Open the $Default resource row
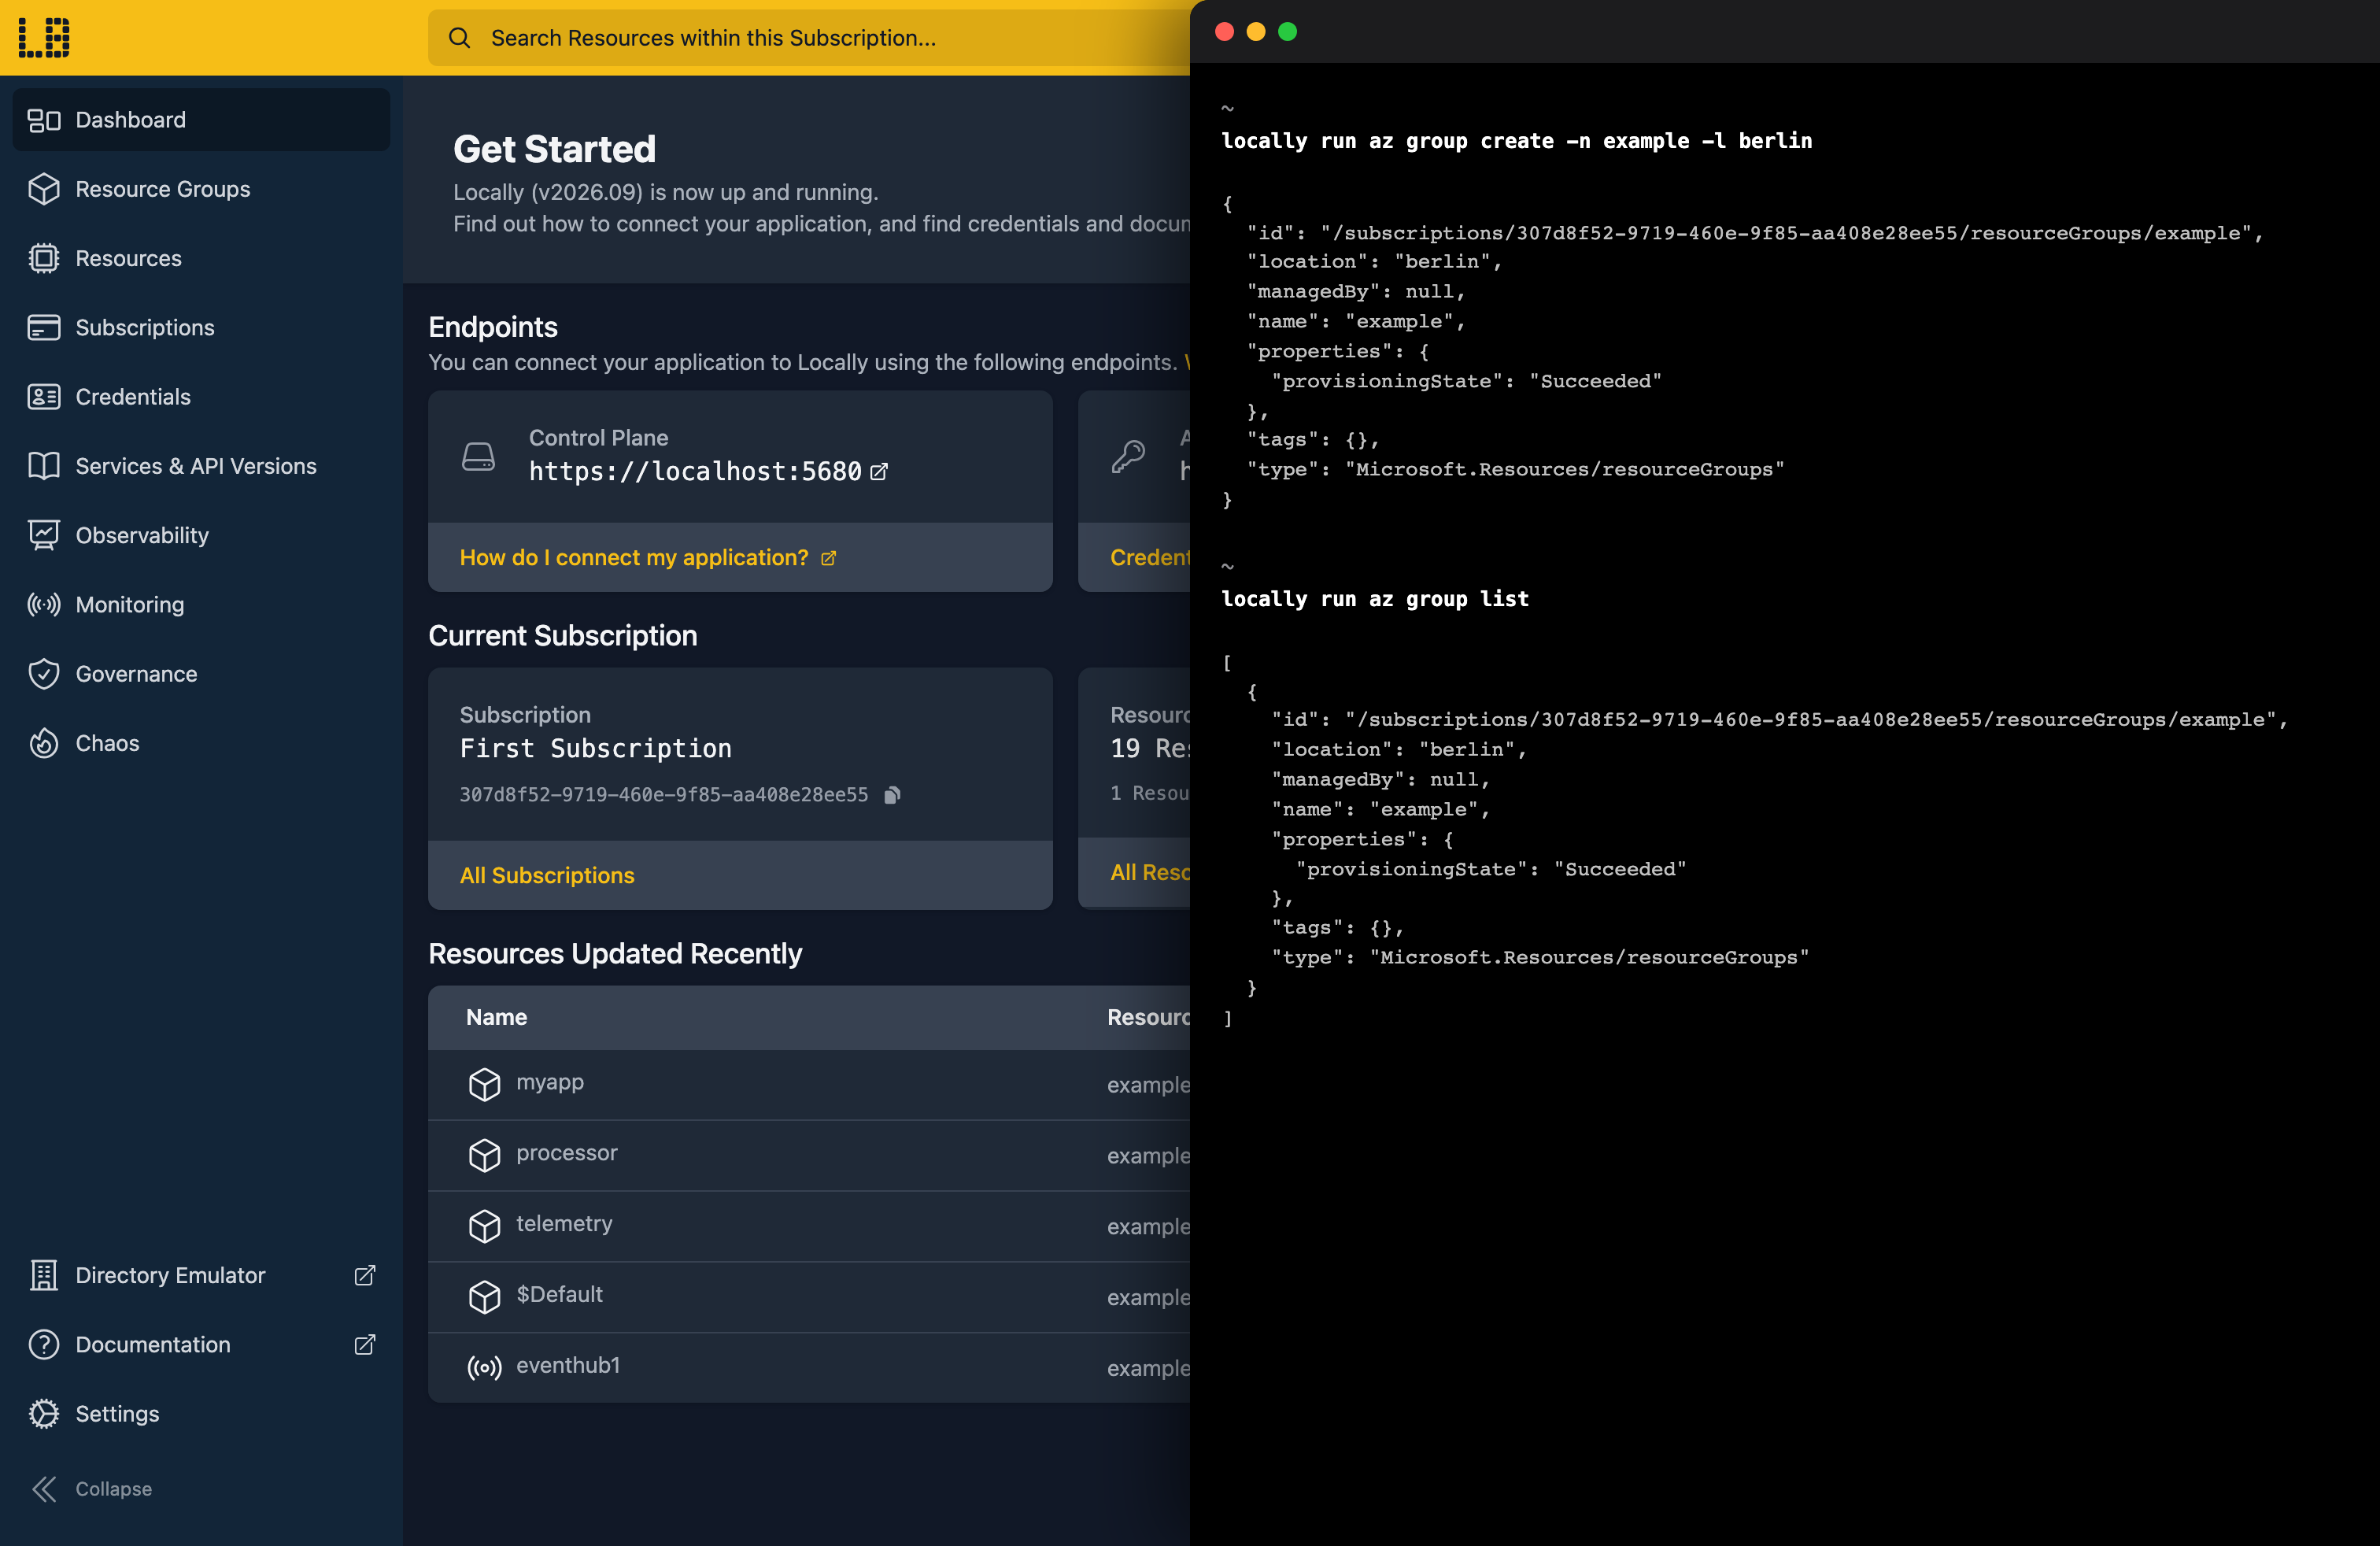Viewport: 2380px width, 1546px height. 809,1297
